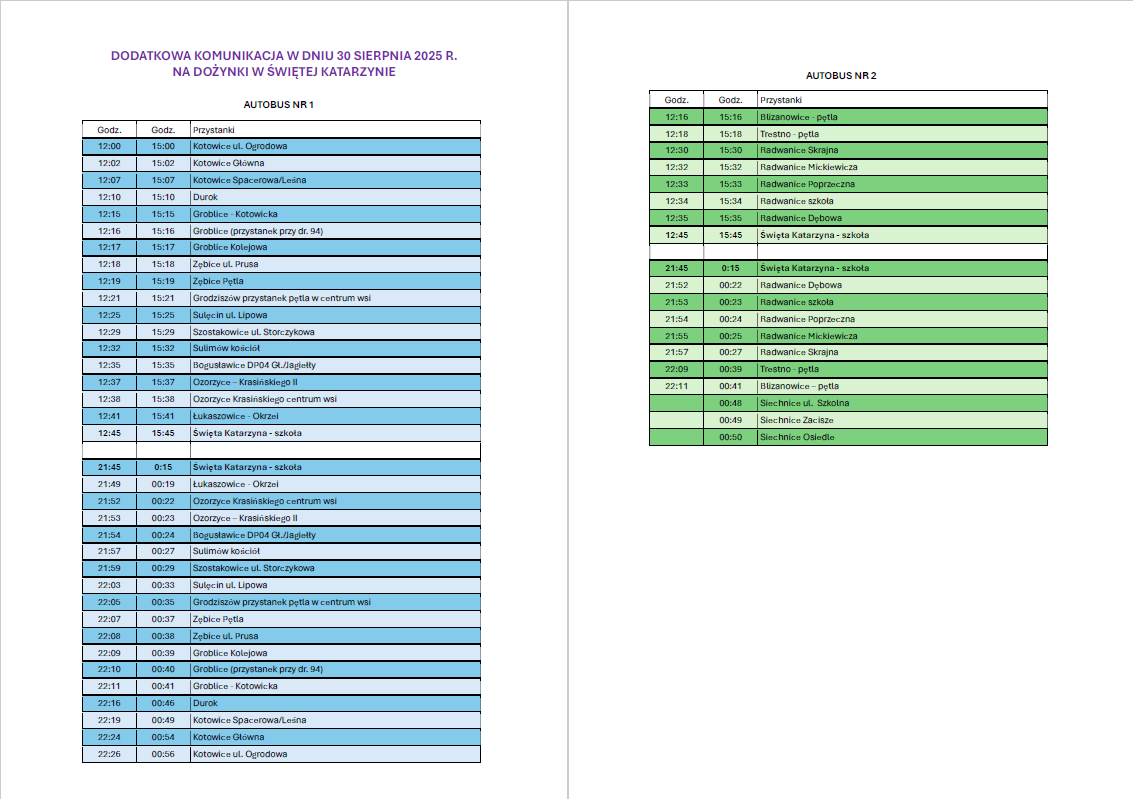Click "Bogusławice DP04 Gł./Jagiełły" in the 12:35 row
1133x799 pixels.
click(x=254, y=366)
